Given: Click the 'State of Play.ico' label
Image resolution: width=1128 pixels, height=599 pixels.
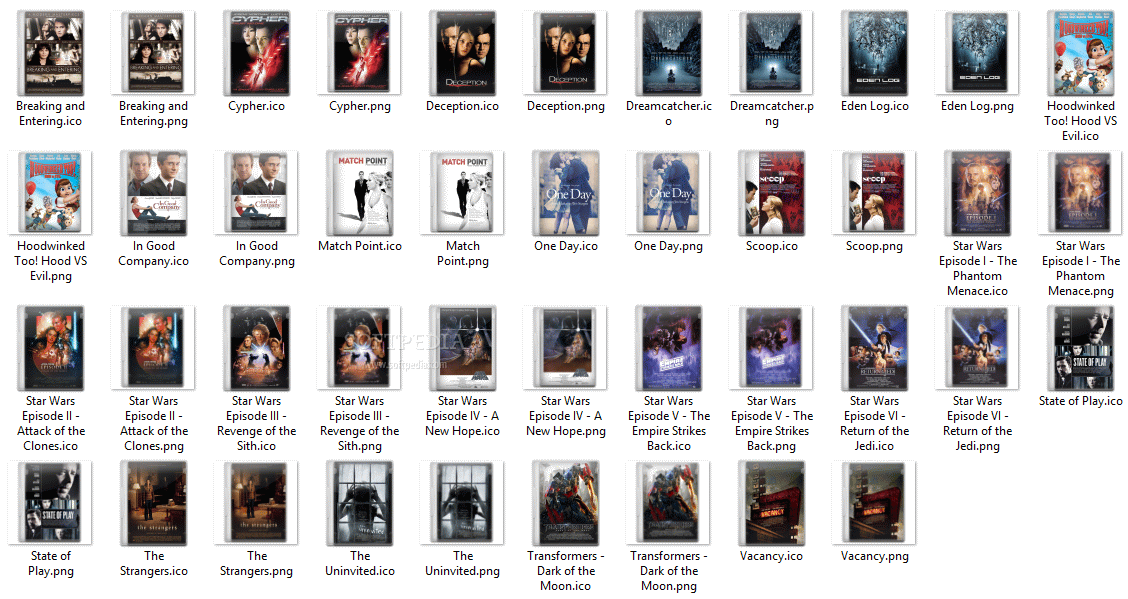Looking at the screenshot, I should [1081, 401].
